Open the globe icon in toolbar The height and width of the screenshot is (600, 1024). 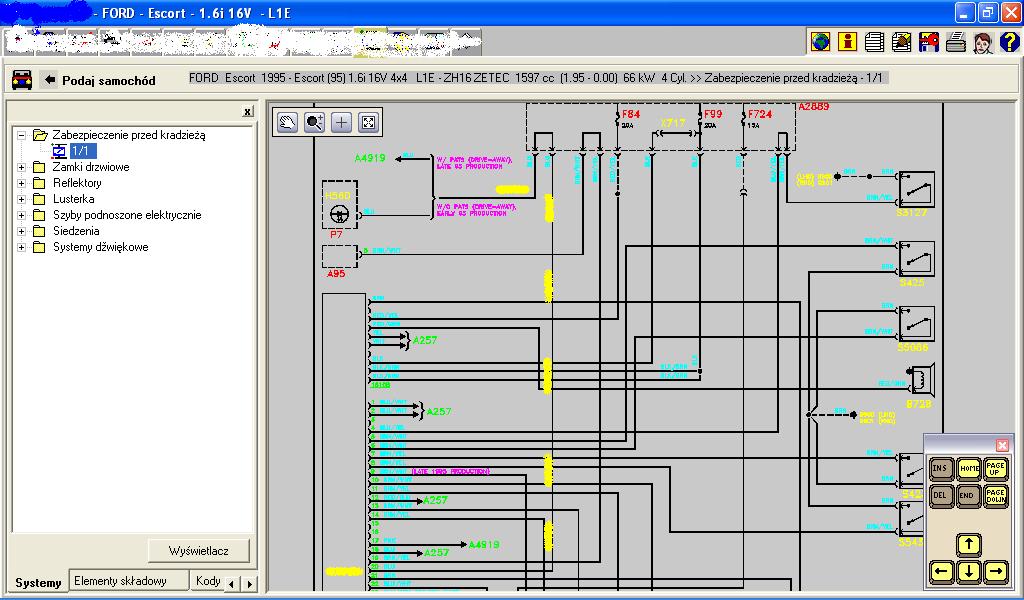[821, 42]
